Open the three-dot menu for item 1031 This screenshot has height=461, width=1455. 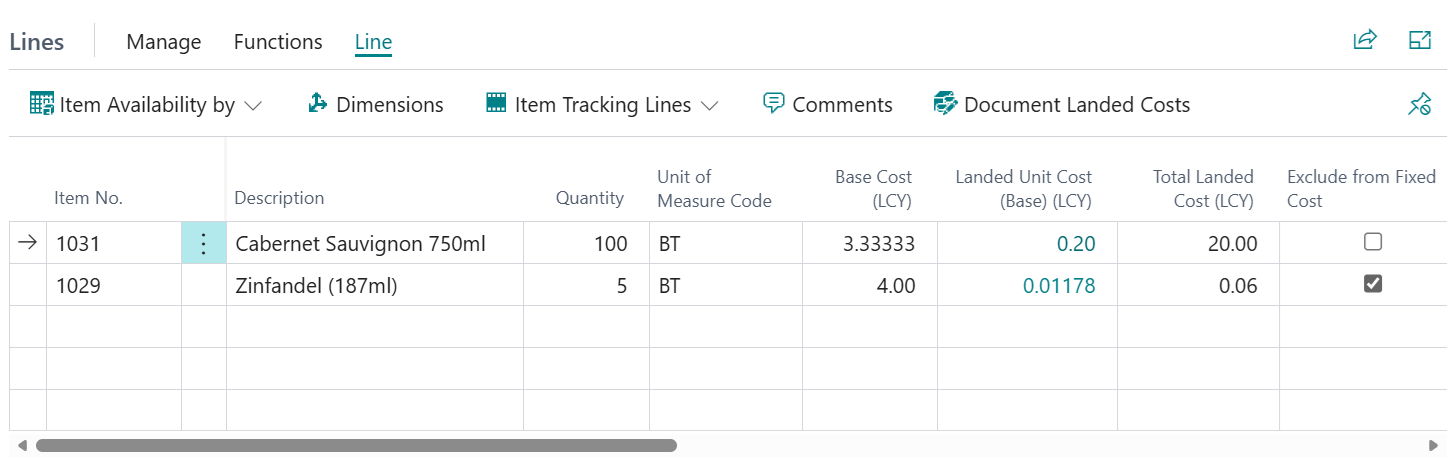click(x=204, y=243)
